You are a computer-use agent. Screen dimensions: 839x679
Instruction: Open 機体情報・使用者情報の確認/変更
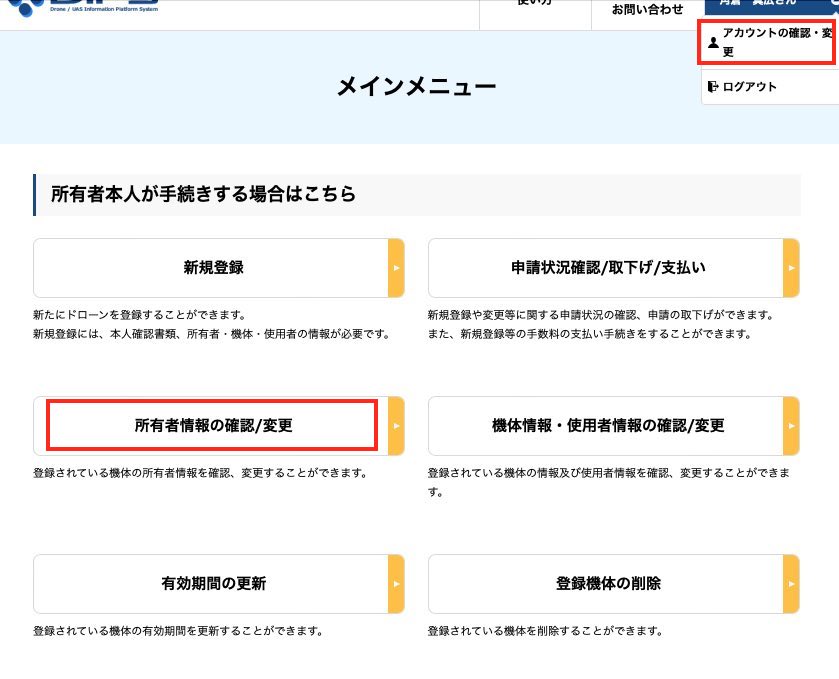coord(606,426)
